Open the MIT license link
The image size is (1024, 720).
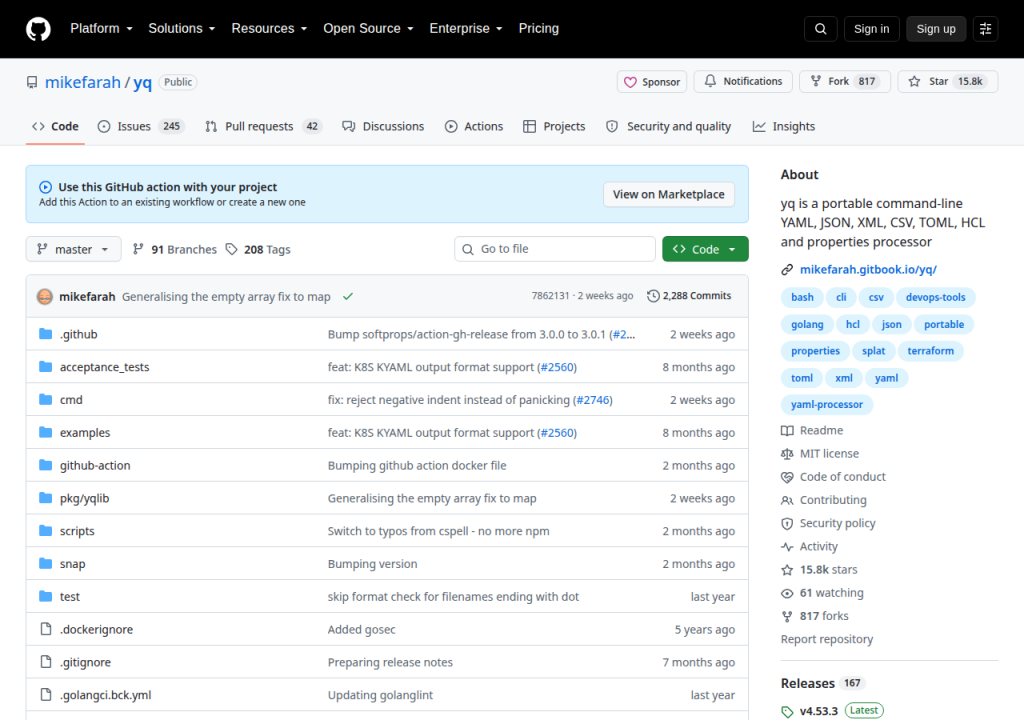(820, 453)
